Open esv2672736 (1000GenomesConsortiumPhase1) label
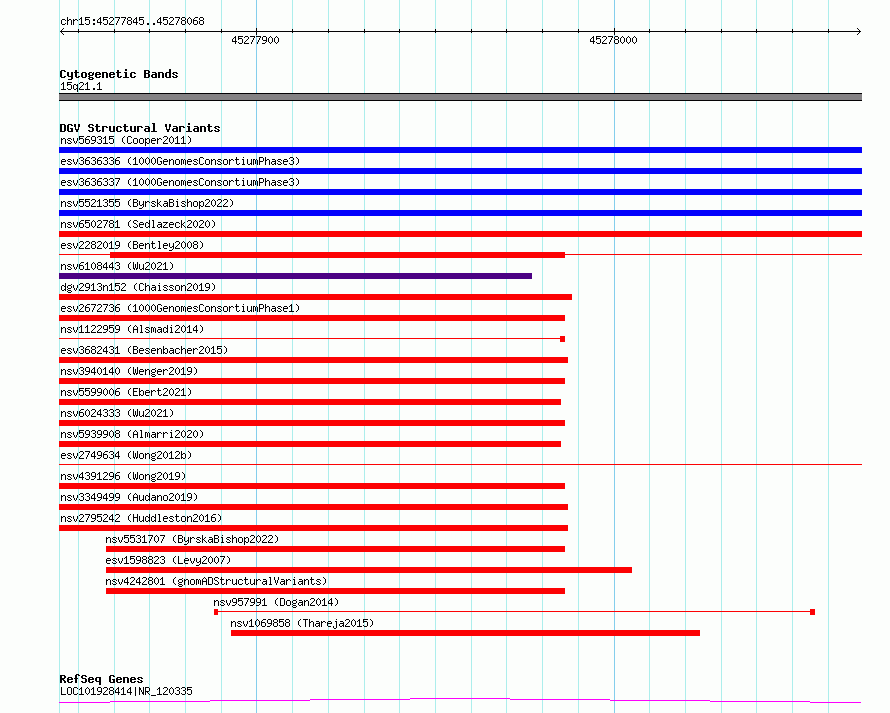The image size is (890, 713). [180, 308]
